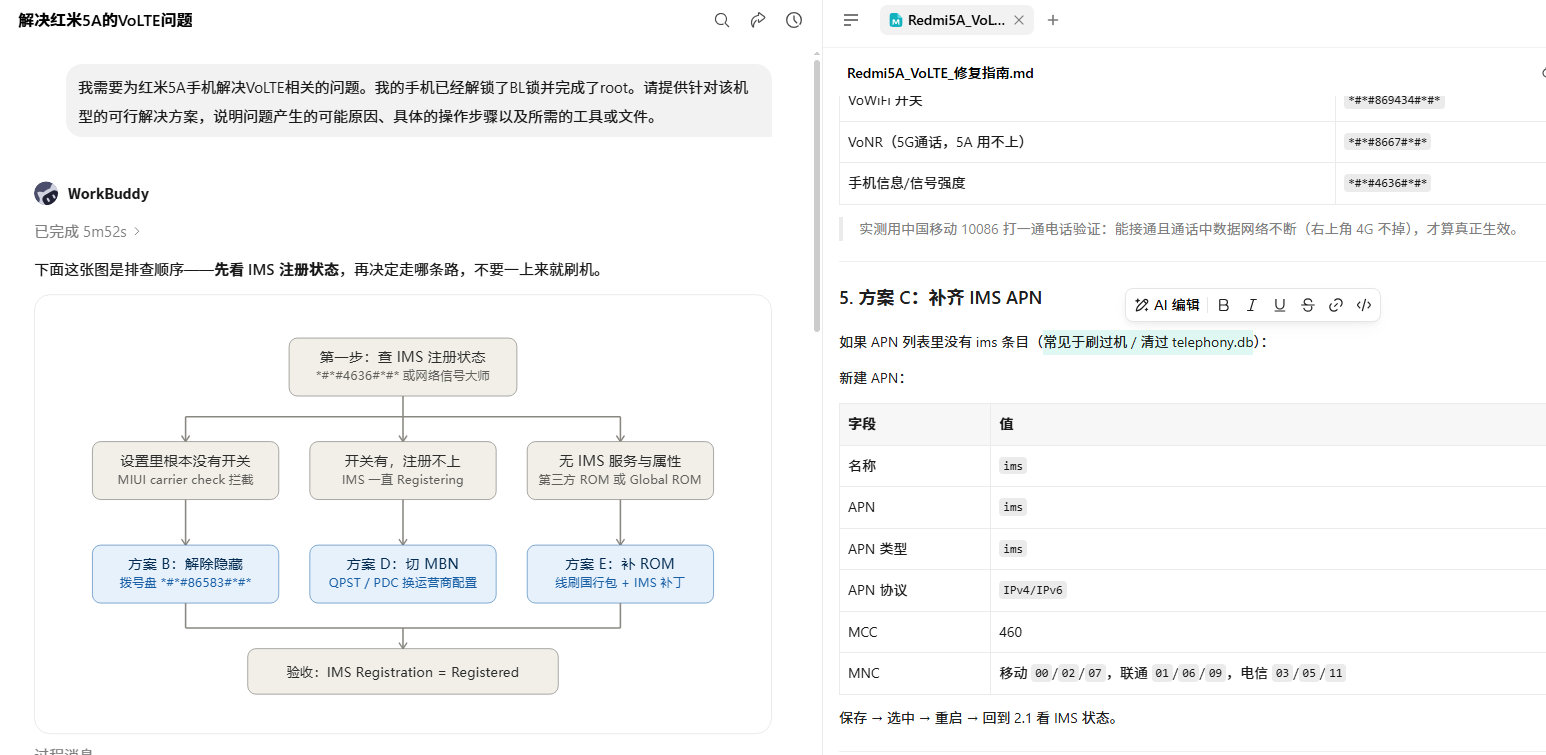Click the *#*#8667#*#* code in the VoNR row

pyautogui.click(x=1388, y=142)
